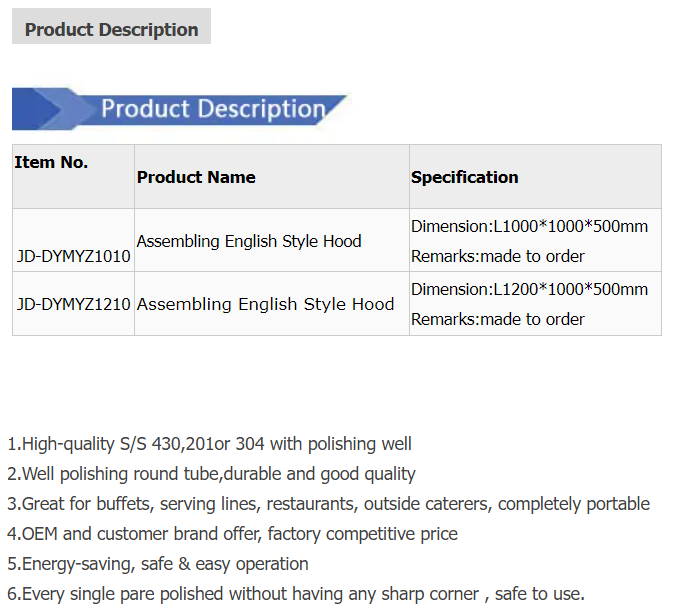This screenshot has height=610, width=679.
Task: Click Dimension:L1200*1000*500mm specification text
Action: 529,289
